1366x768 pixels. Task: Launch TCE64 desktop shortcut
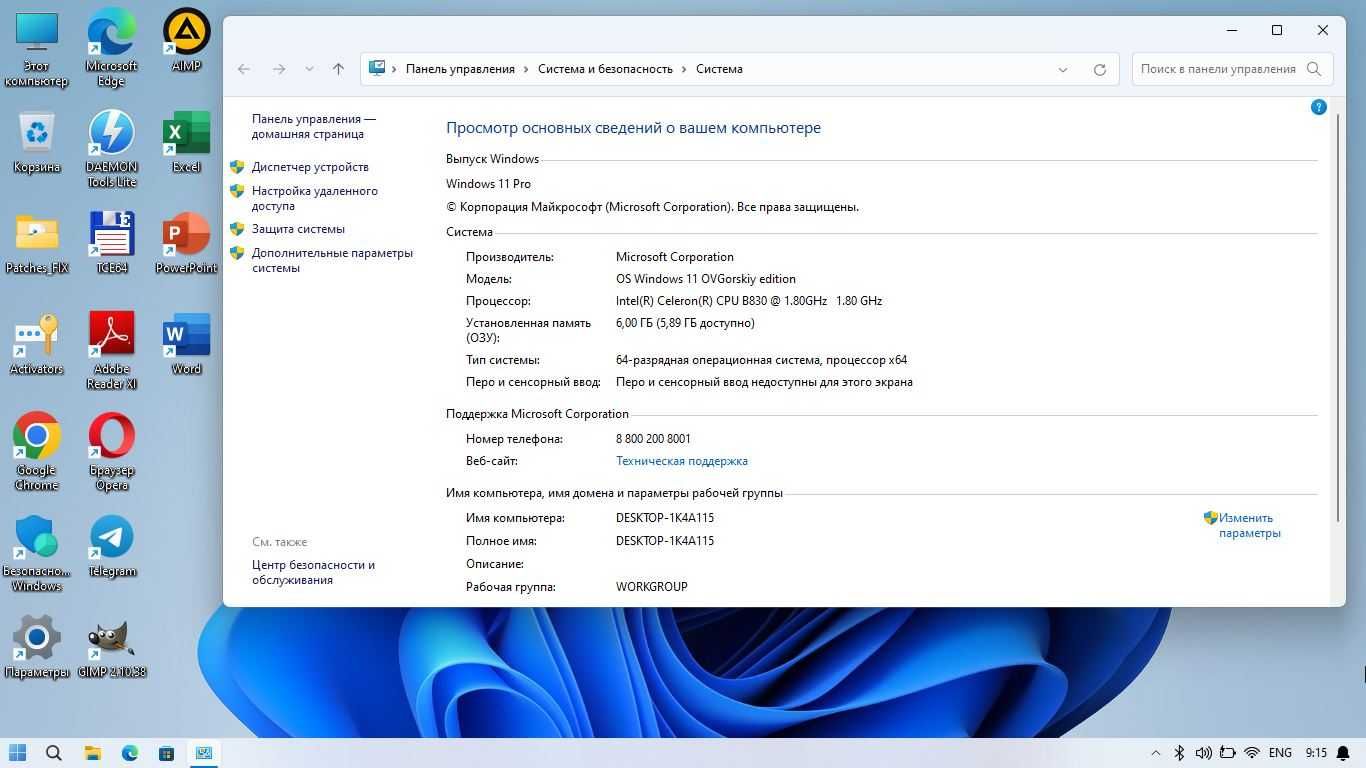pyautogui.click(x=111, y=243)
